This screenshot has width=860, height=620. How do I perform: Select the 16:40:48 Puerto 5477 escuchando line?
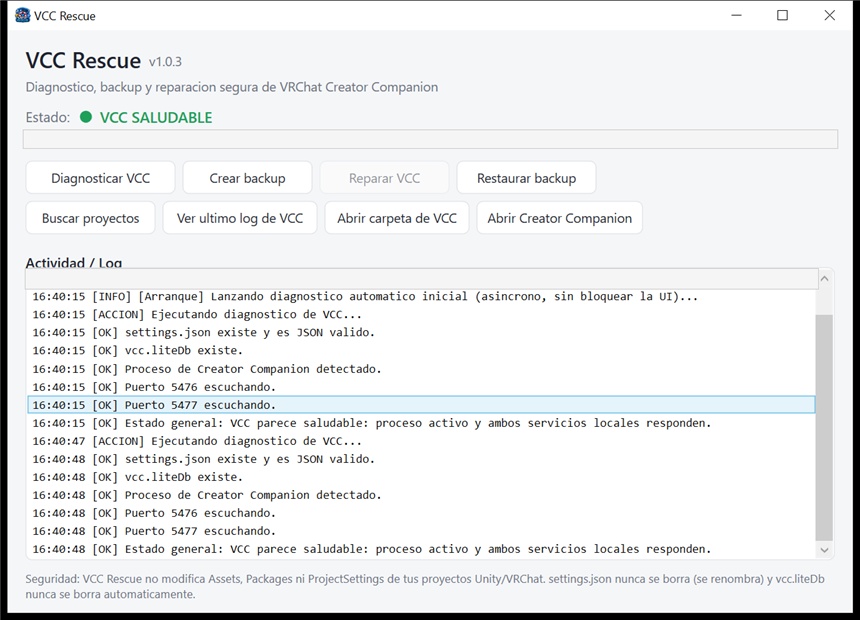(421, 531)
